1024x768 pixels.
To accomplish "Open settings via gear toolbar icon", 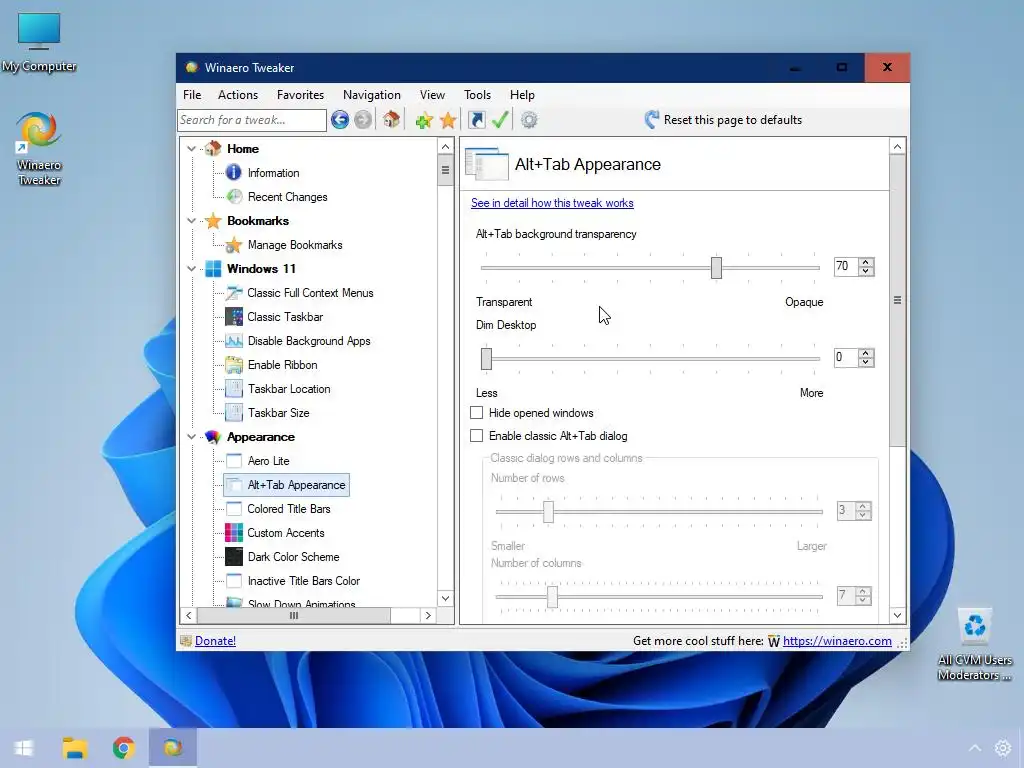I will click(x=529, y=120).
